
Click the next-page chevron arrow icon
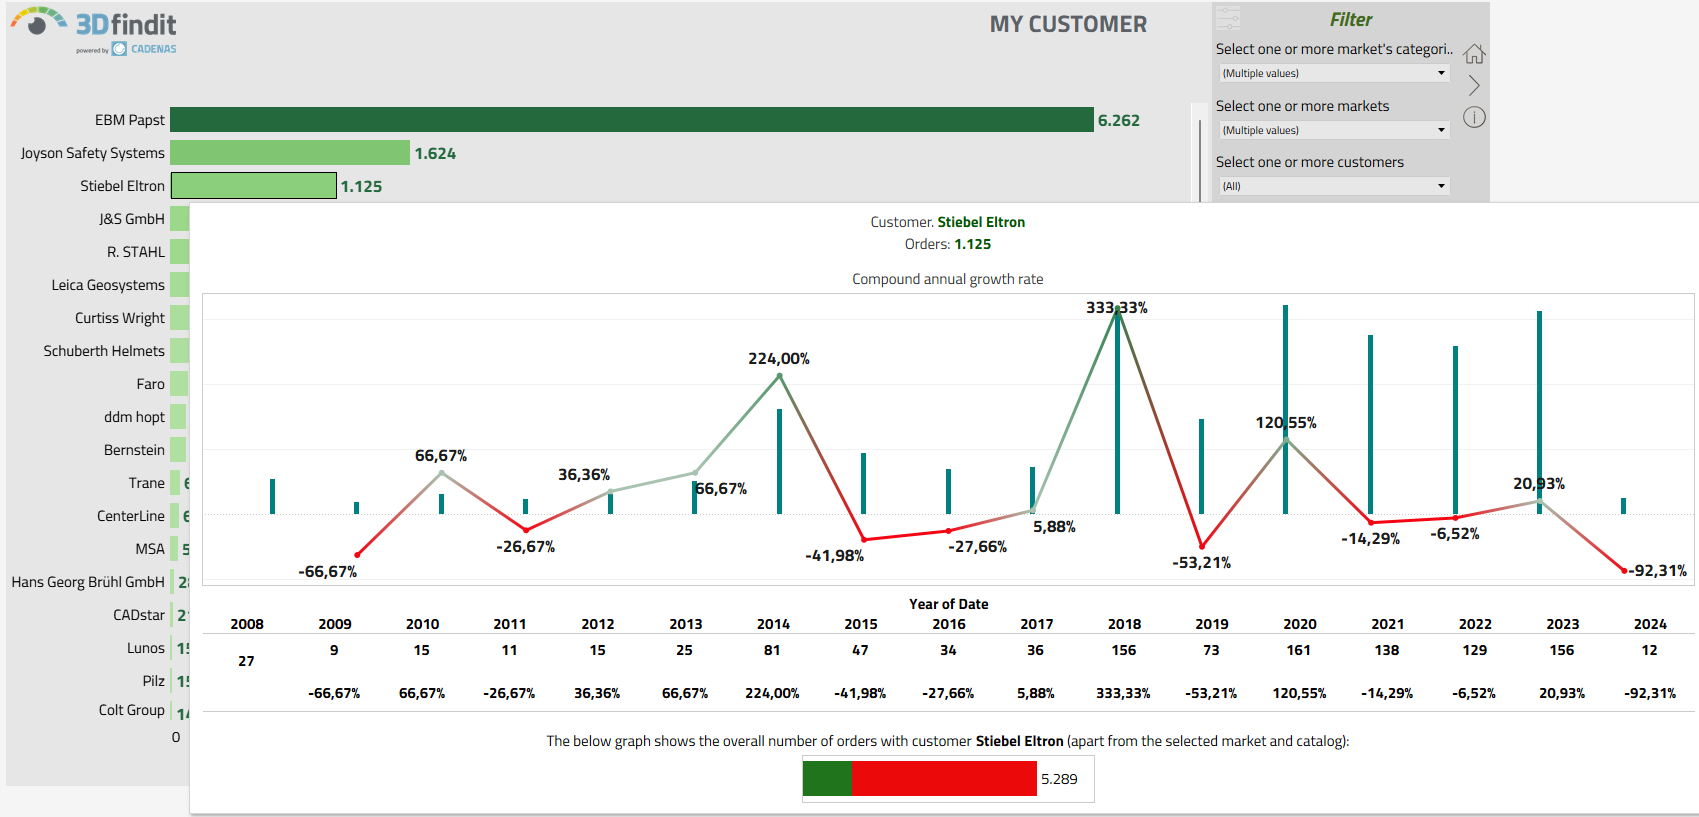pos(1474,86)
